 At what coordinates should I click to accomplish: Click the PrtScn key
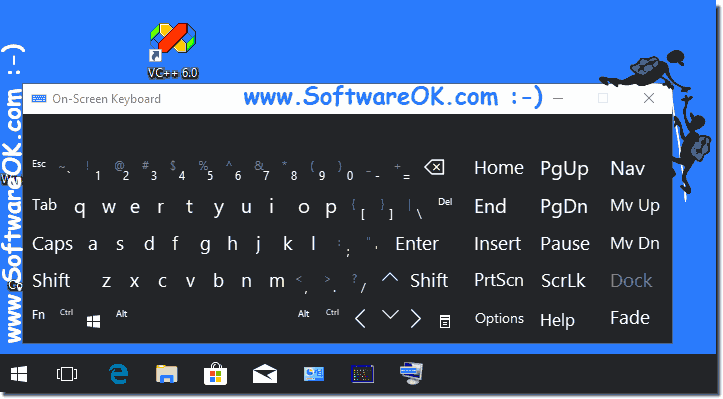(499, 280)
